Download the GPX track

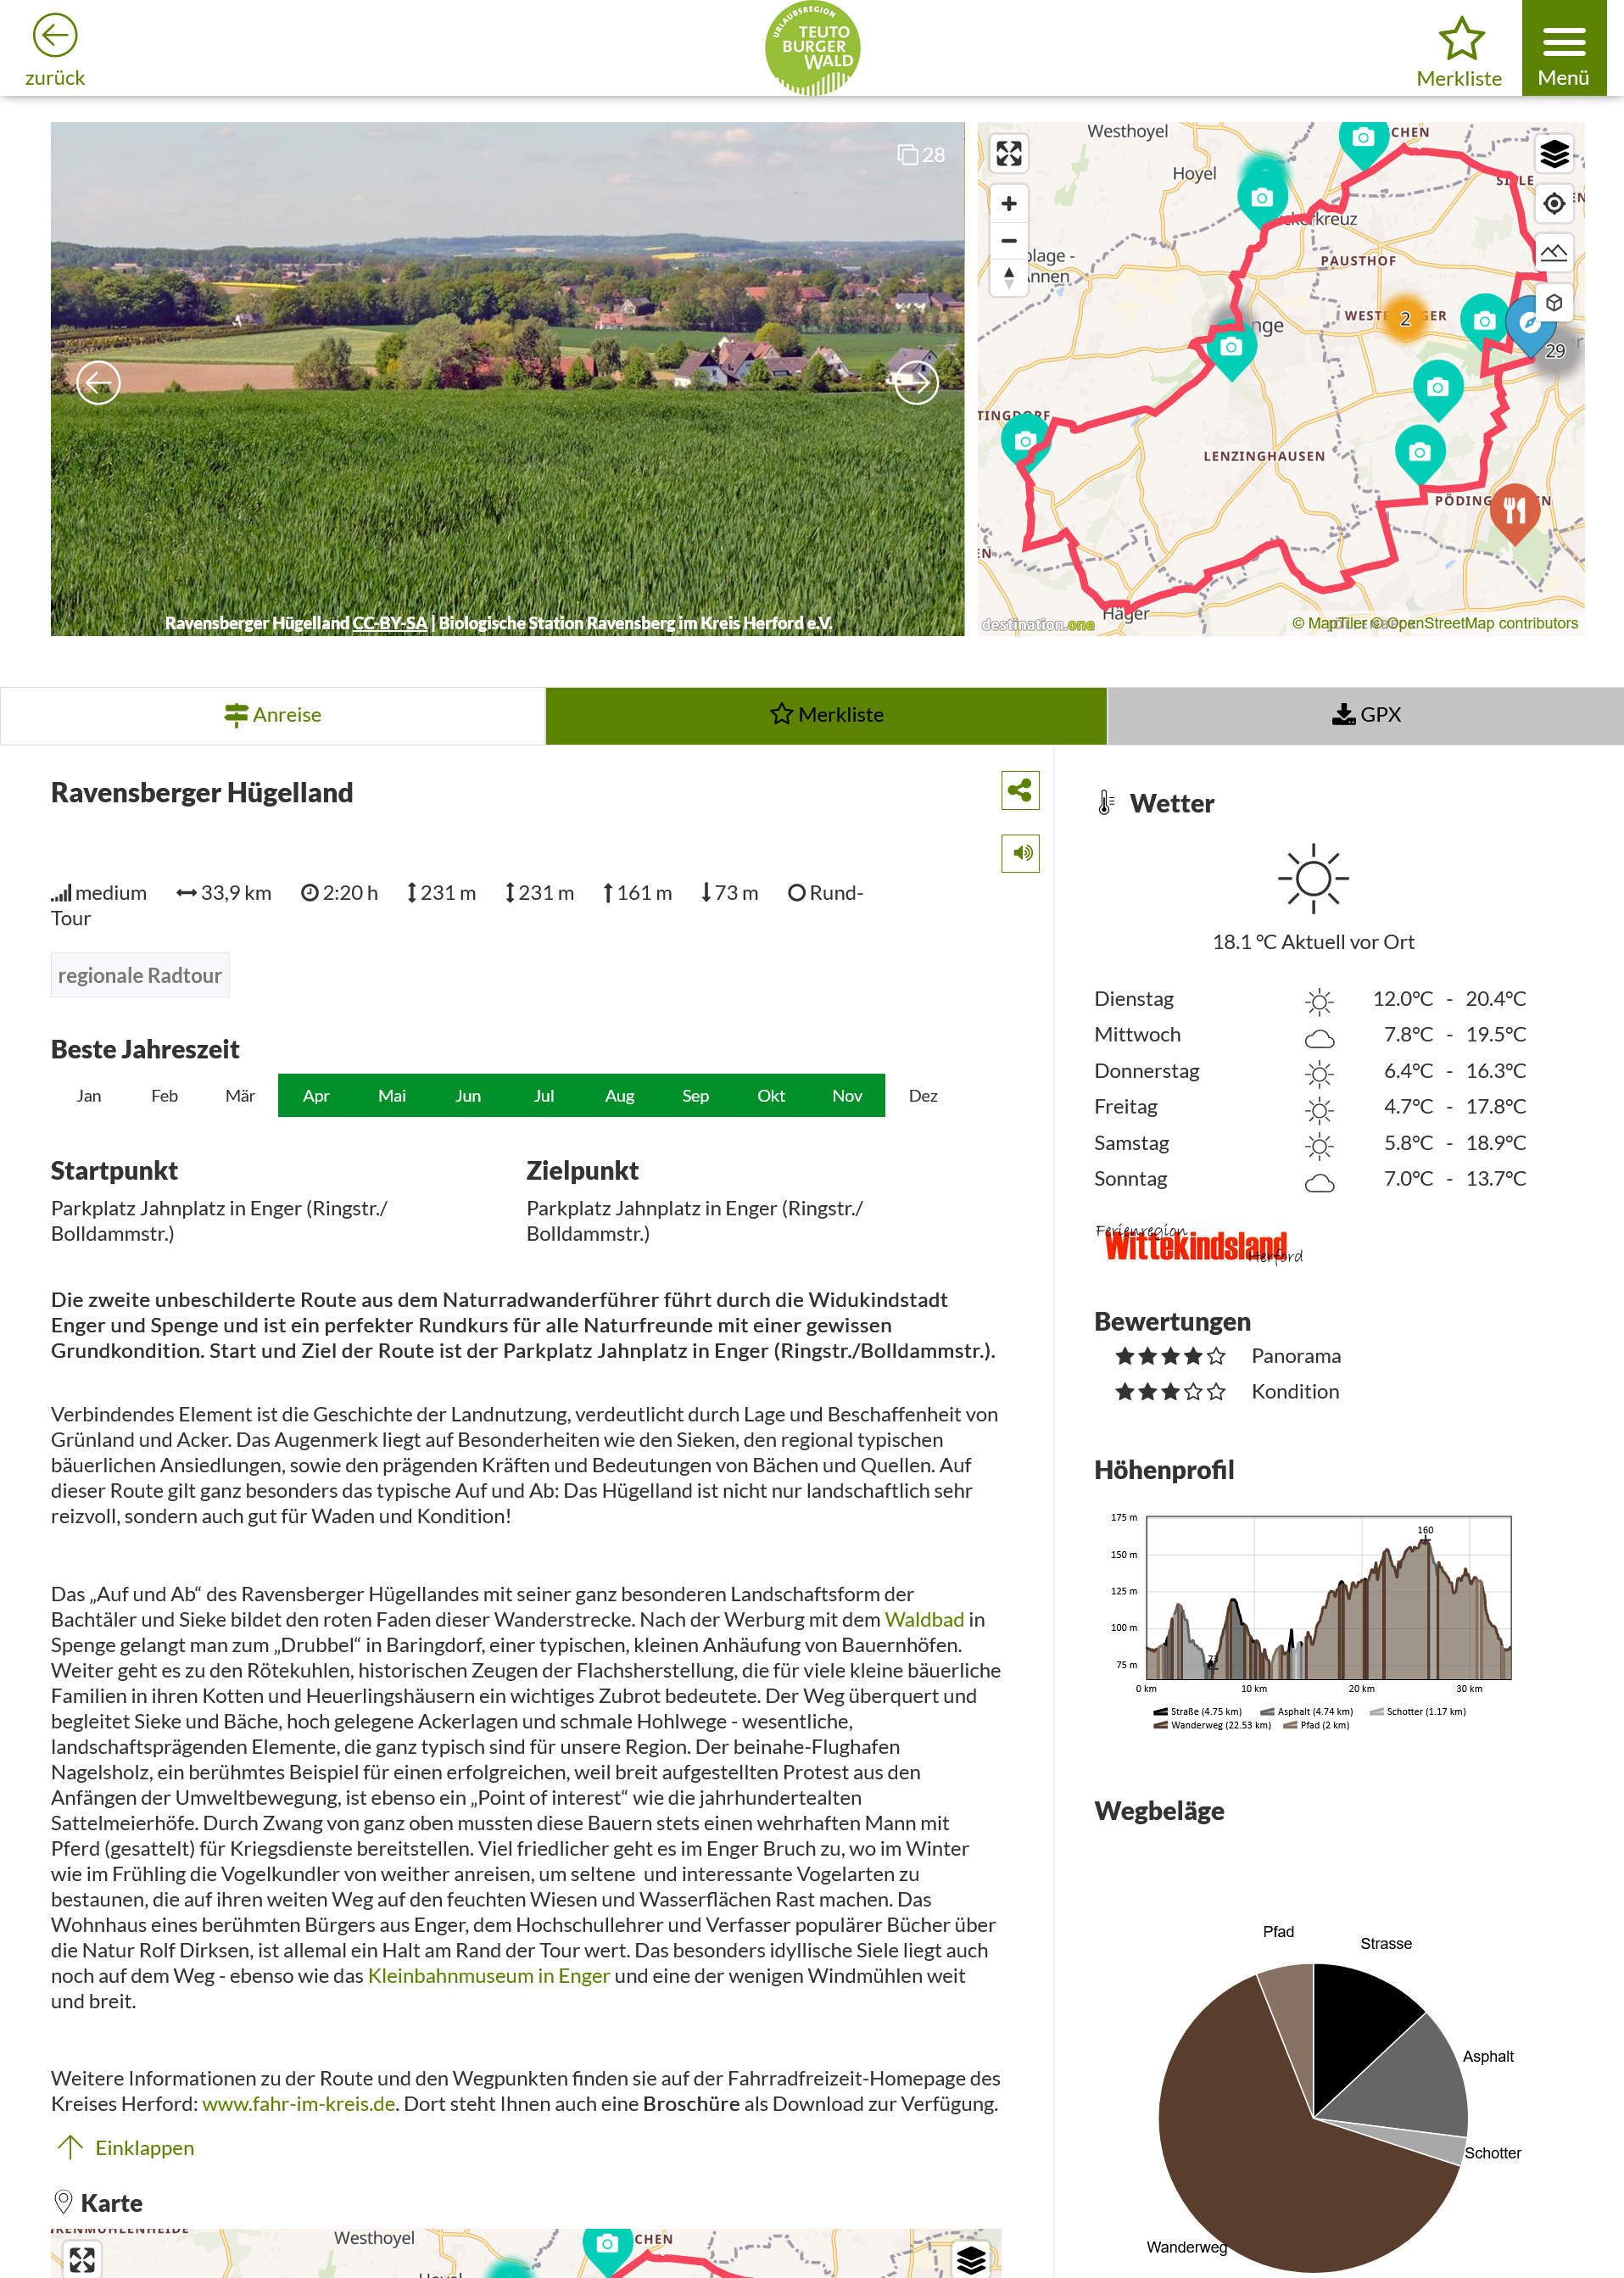point(1366,715)
